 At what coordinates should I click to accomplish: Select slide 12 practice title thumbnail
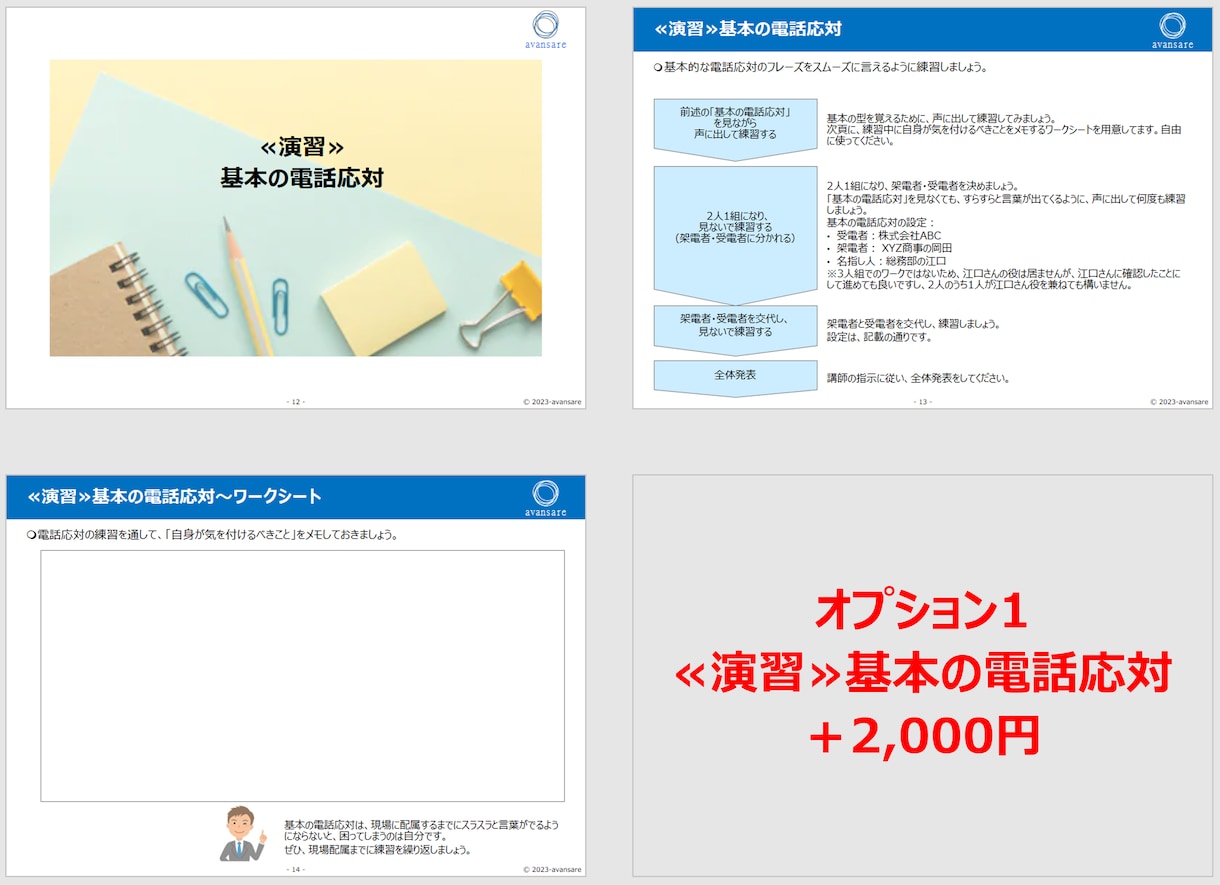tap(296, 208)
